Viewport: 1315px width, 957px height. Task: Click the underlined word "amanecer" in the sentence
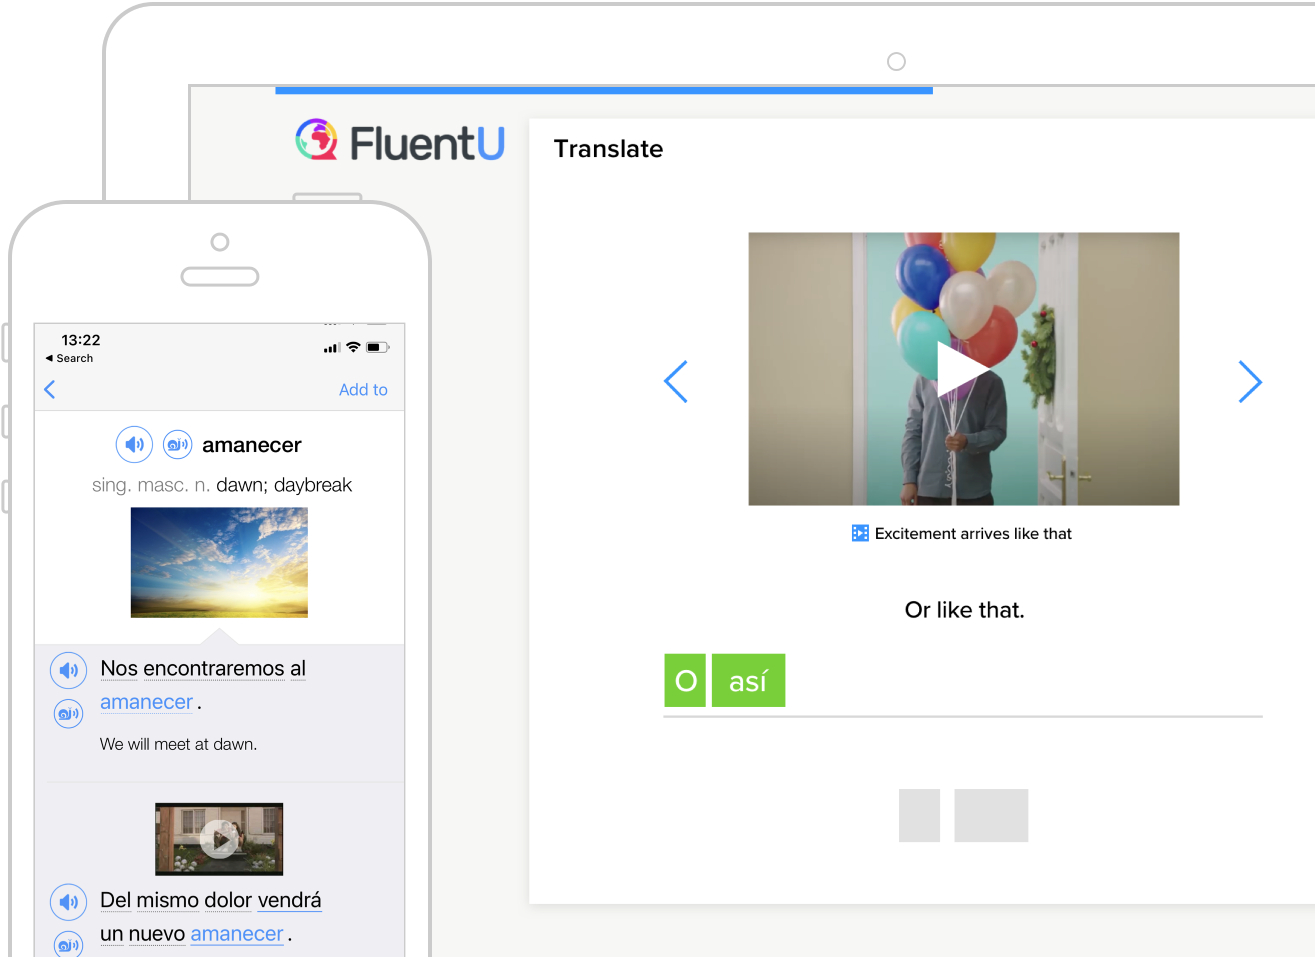(x=146, y=701)
